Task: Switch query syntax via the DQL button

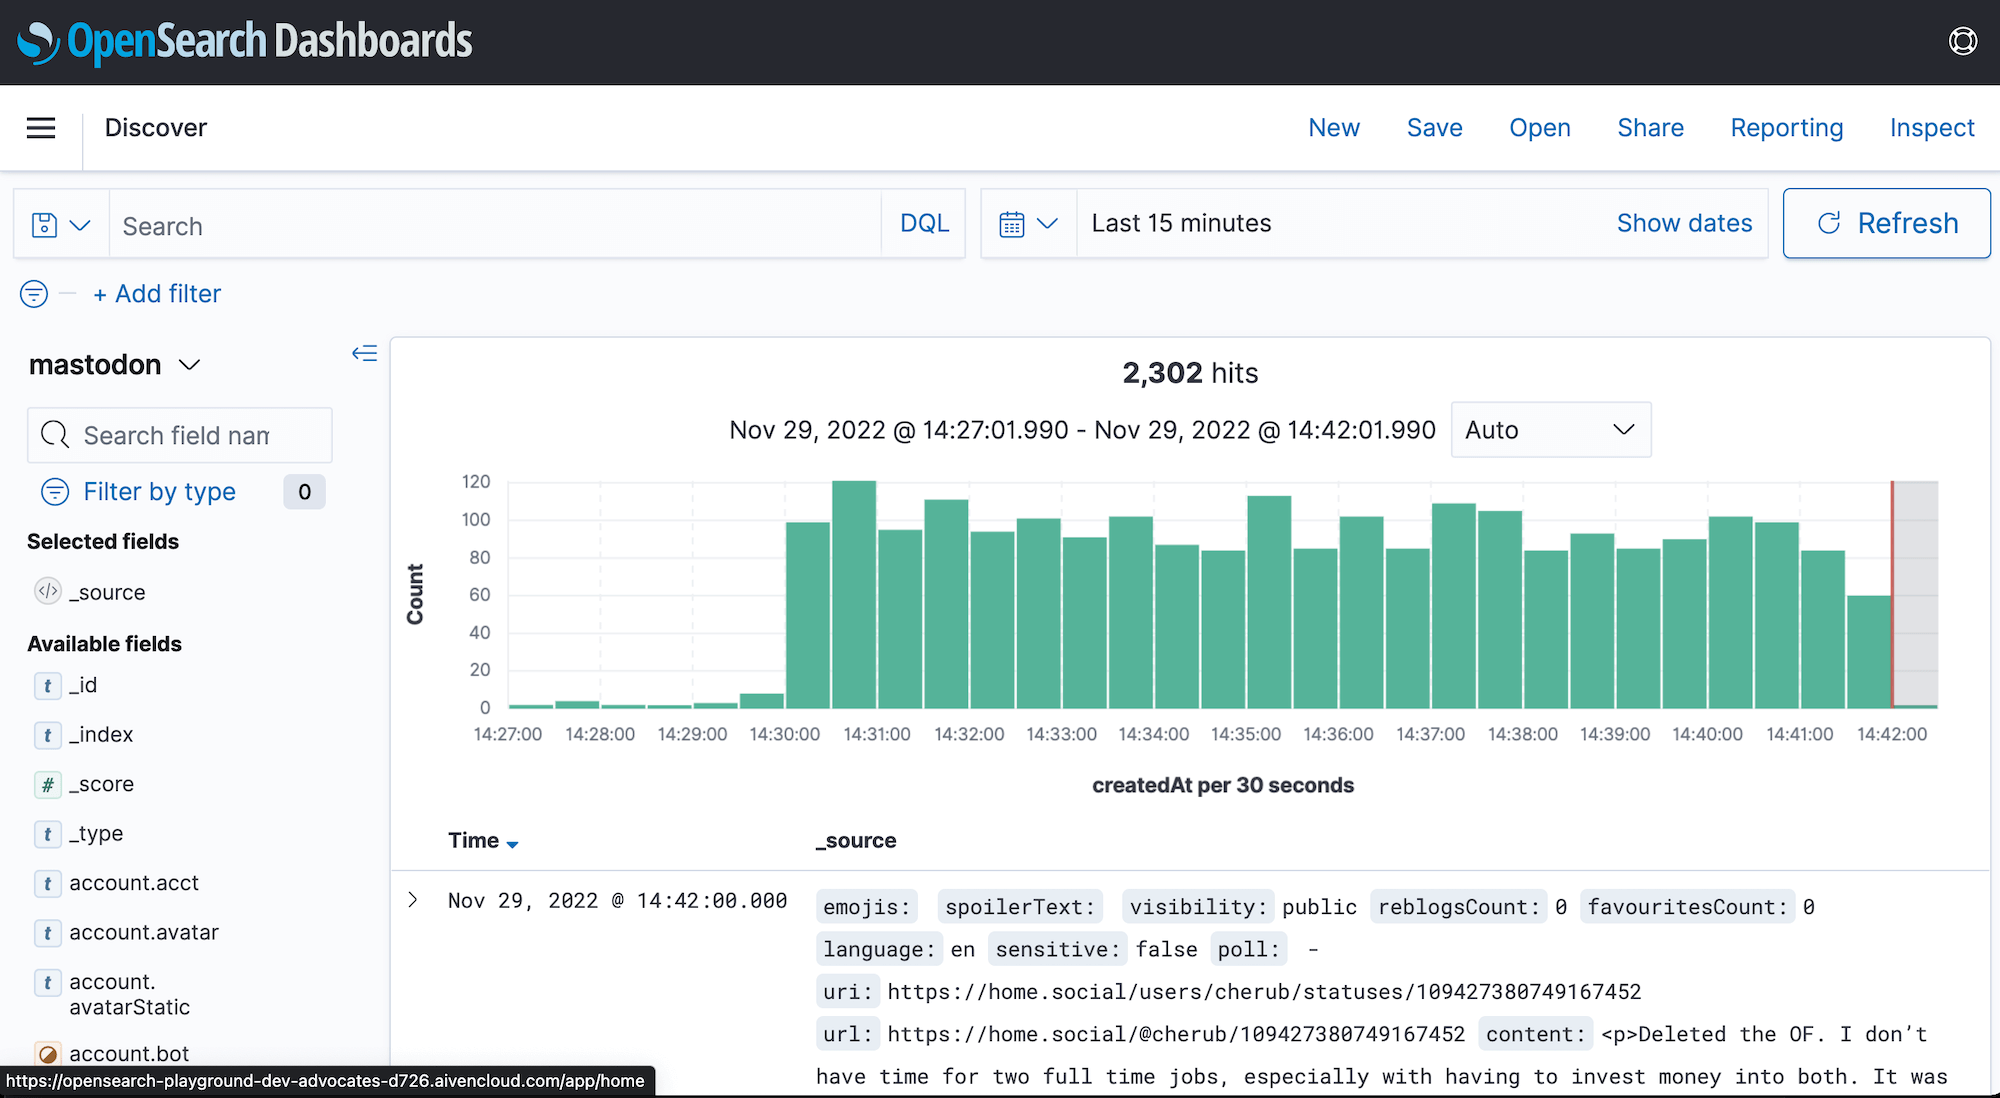Action: coord(923,223)
